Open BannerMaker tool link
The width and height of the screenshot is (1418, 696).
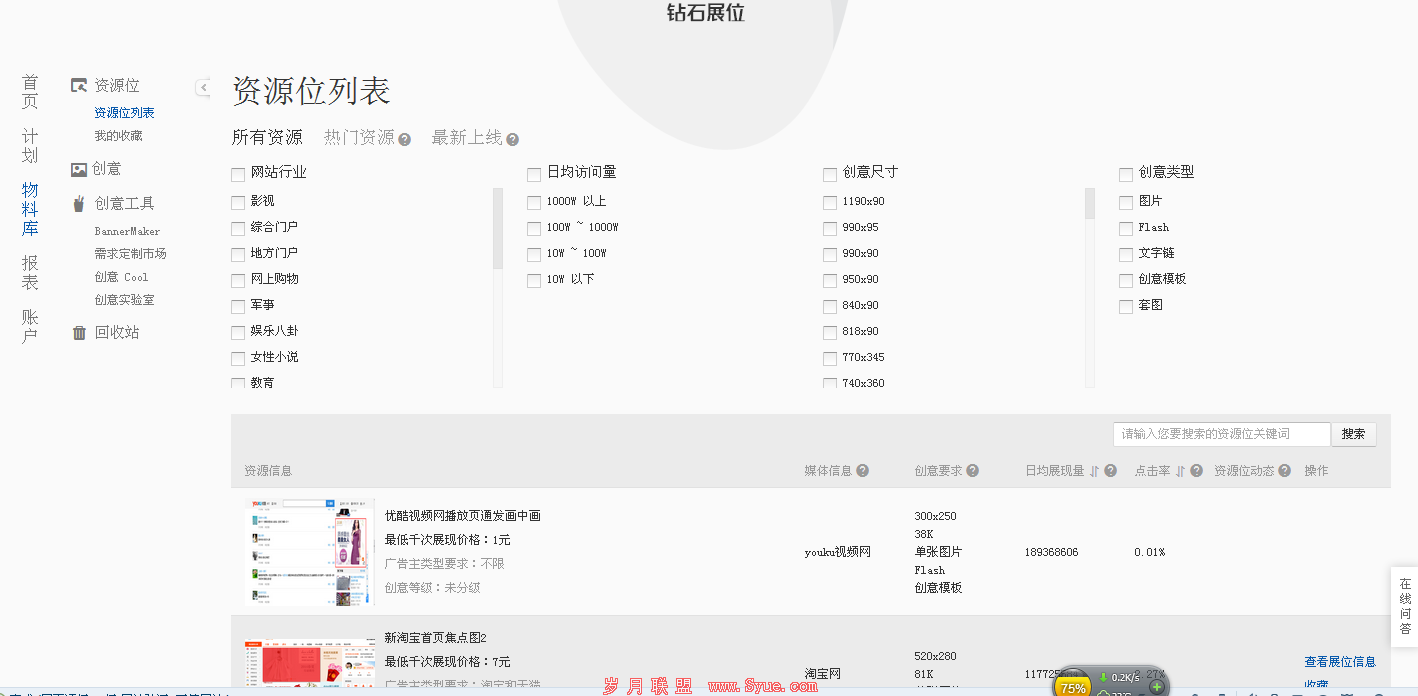[x=127, y=231]
